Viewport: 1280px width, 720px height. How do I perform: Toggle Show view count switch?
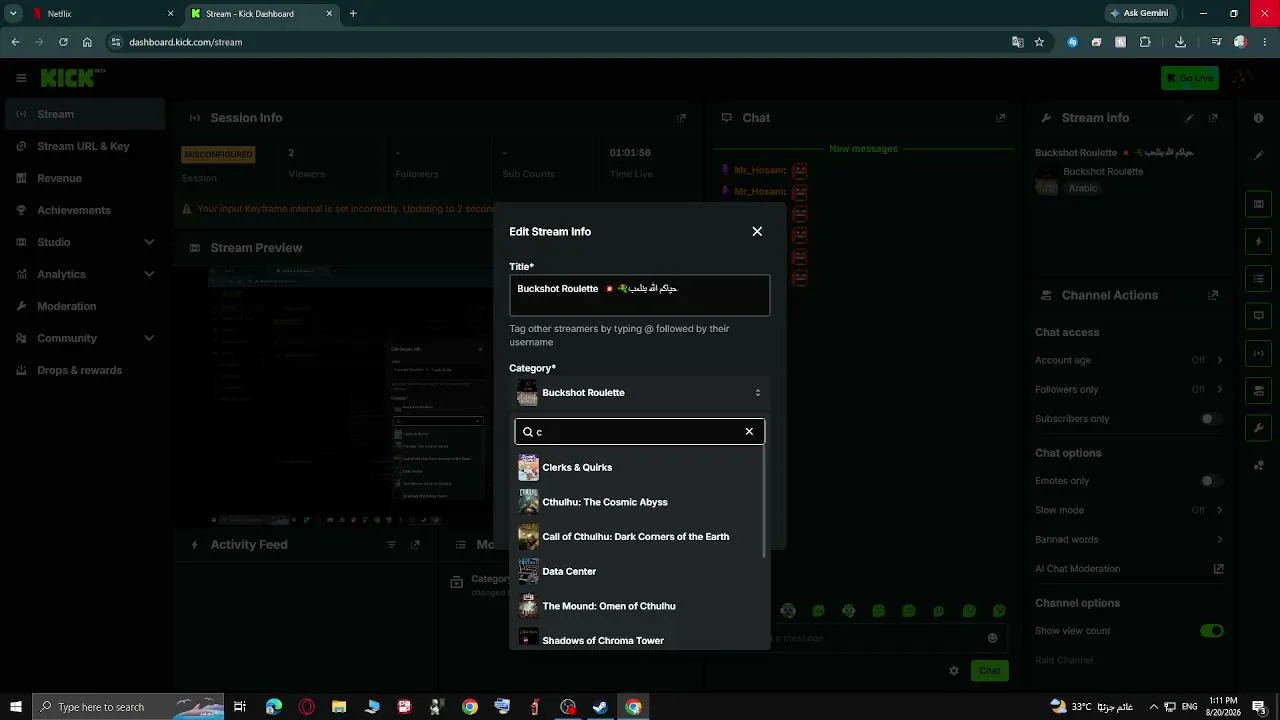(x=1211, y=631)
